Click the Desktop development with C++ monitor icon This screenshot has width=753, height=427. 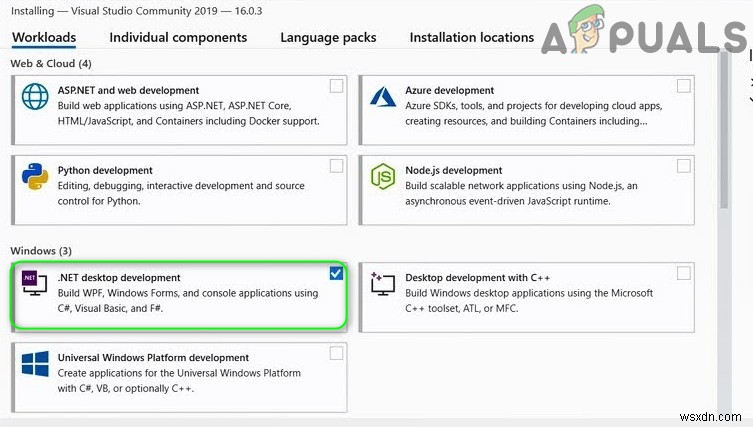[383, 283]
